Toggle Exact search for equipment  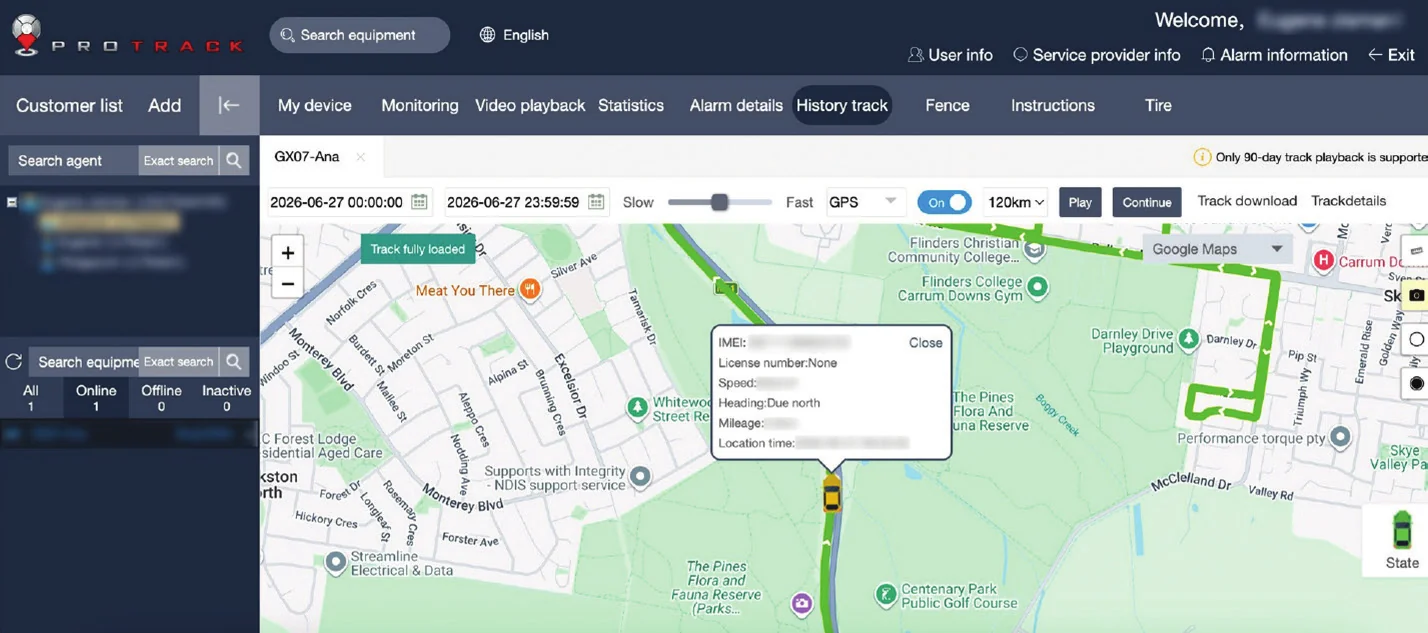click(178, 362)
